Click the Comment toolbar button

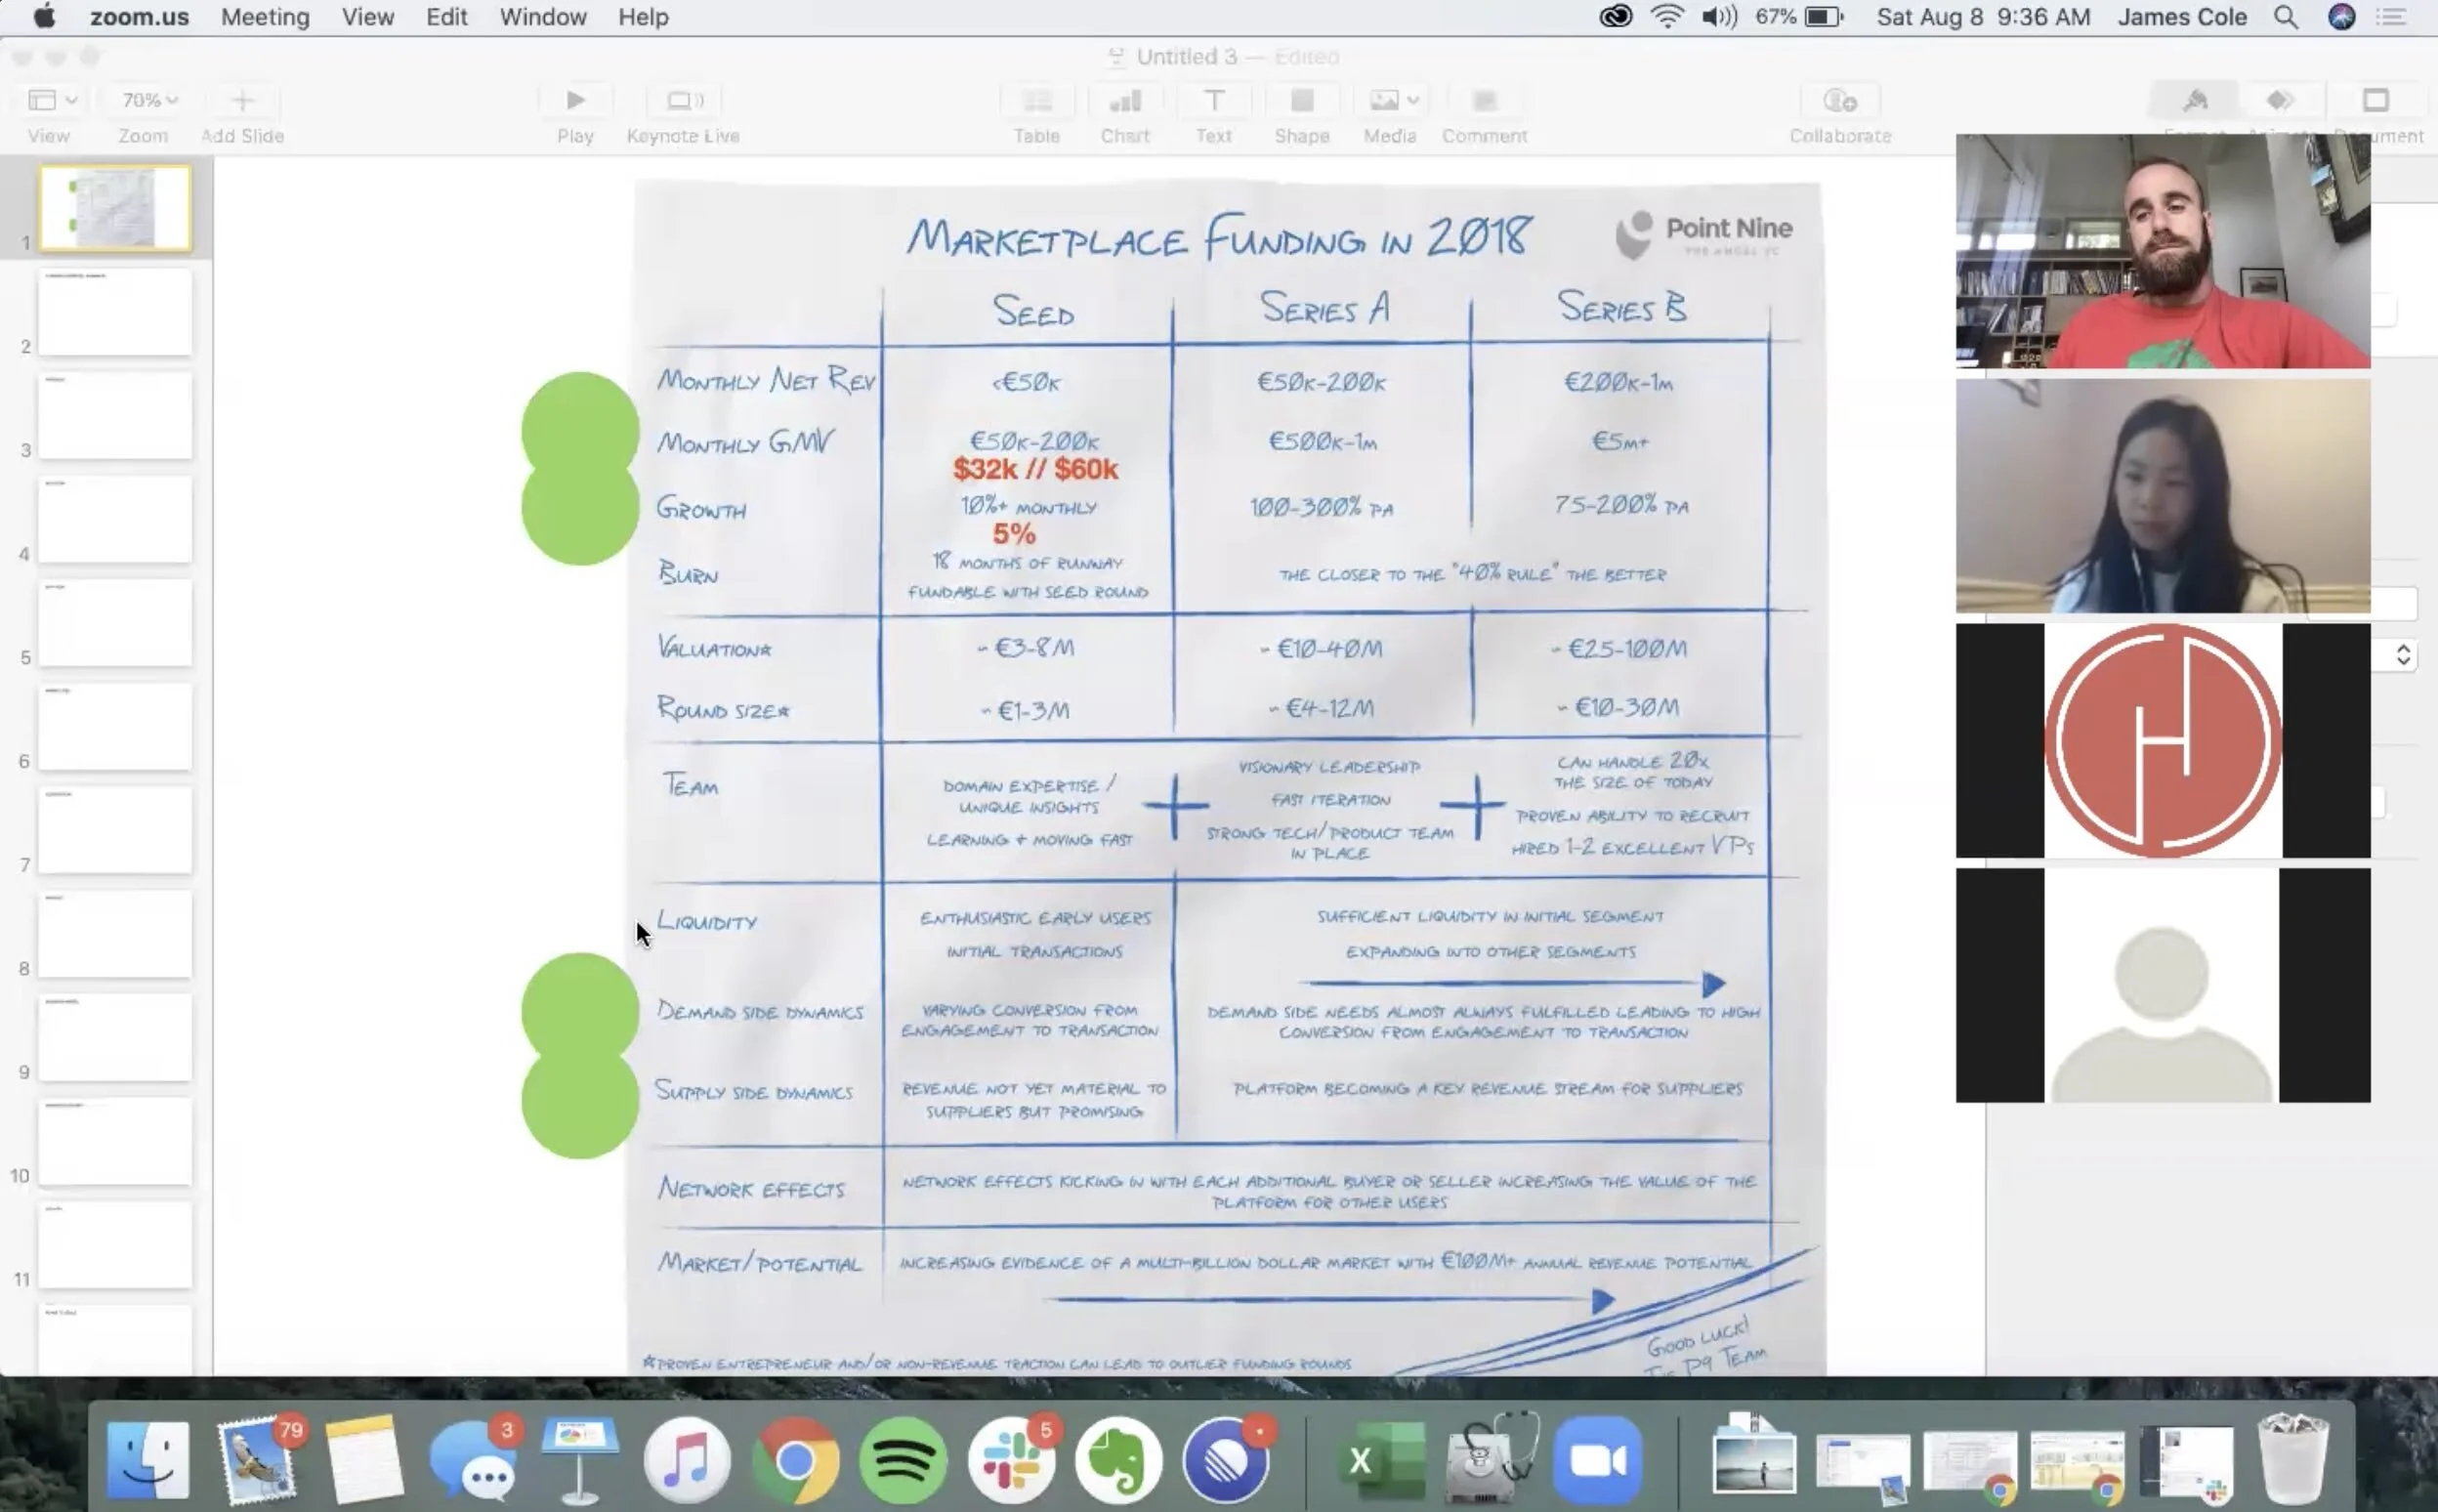[1484, 101]
